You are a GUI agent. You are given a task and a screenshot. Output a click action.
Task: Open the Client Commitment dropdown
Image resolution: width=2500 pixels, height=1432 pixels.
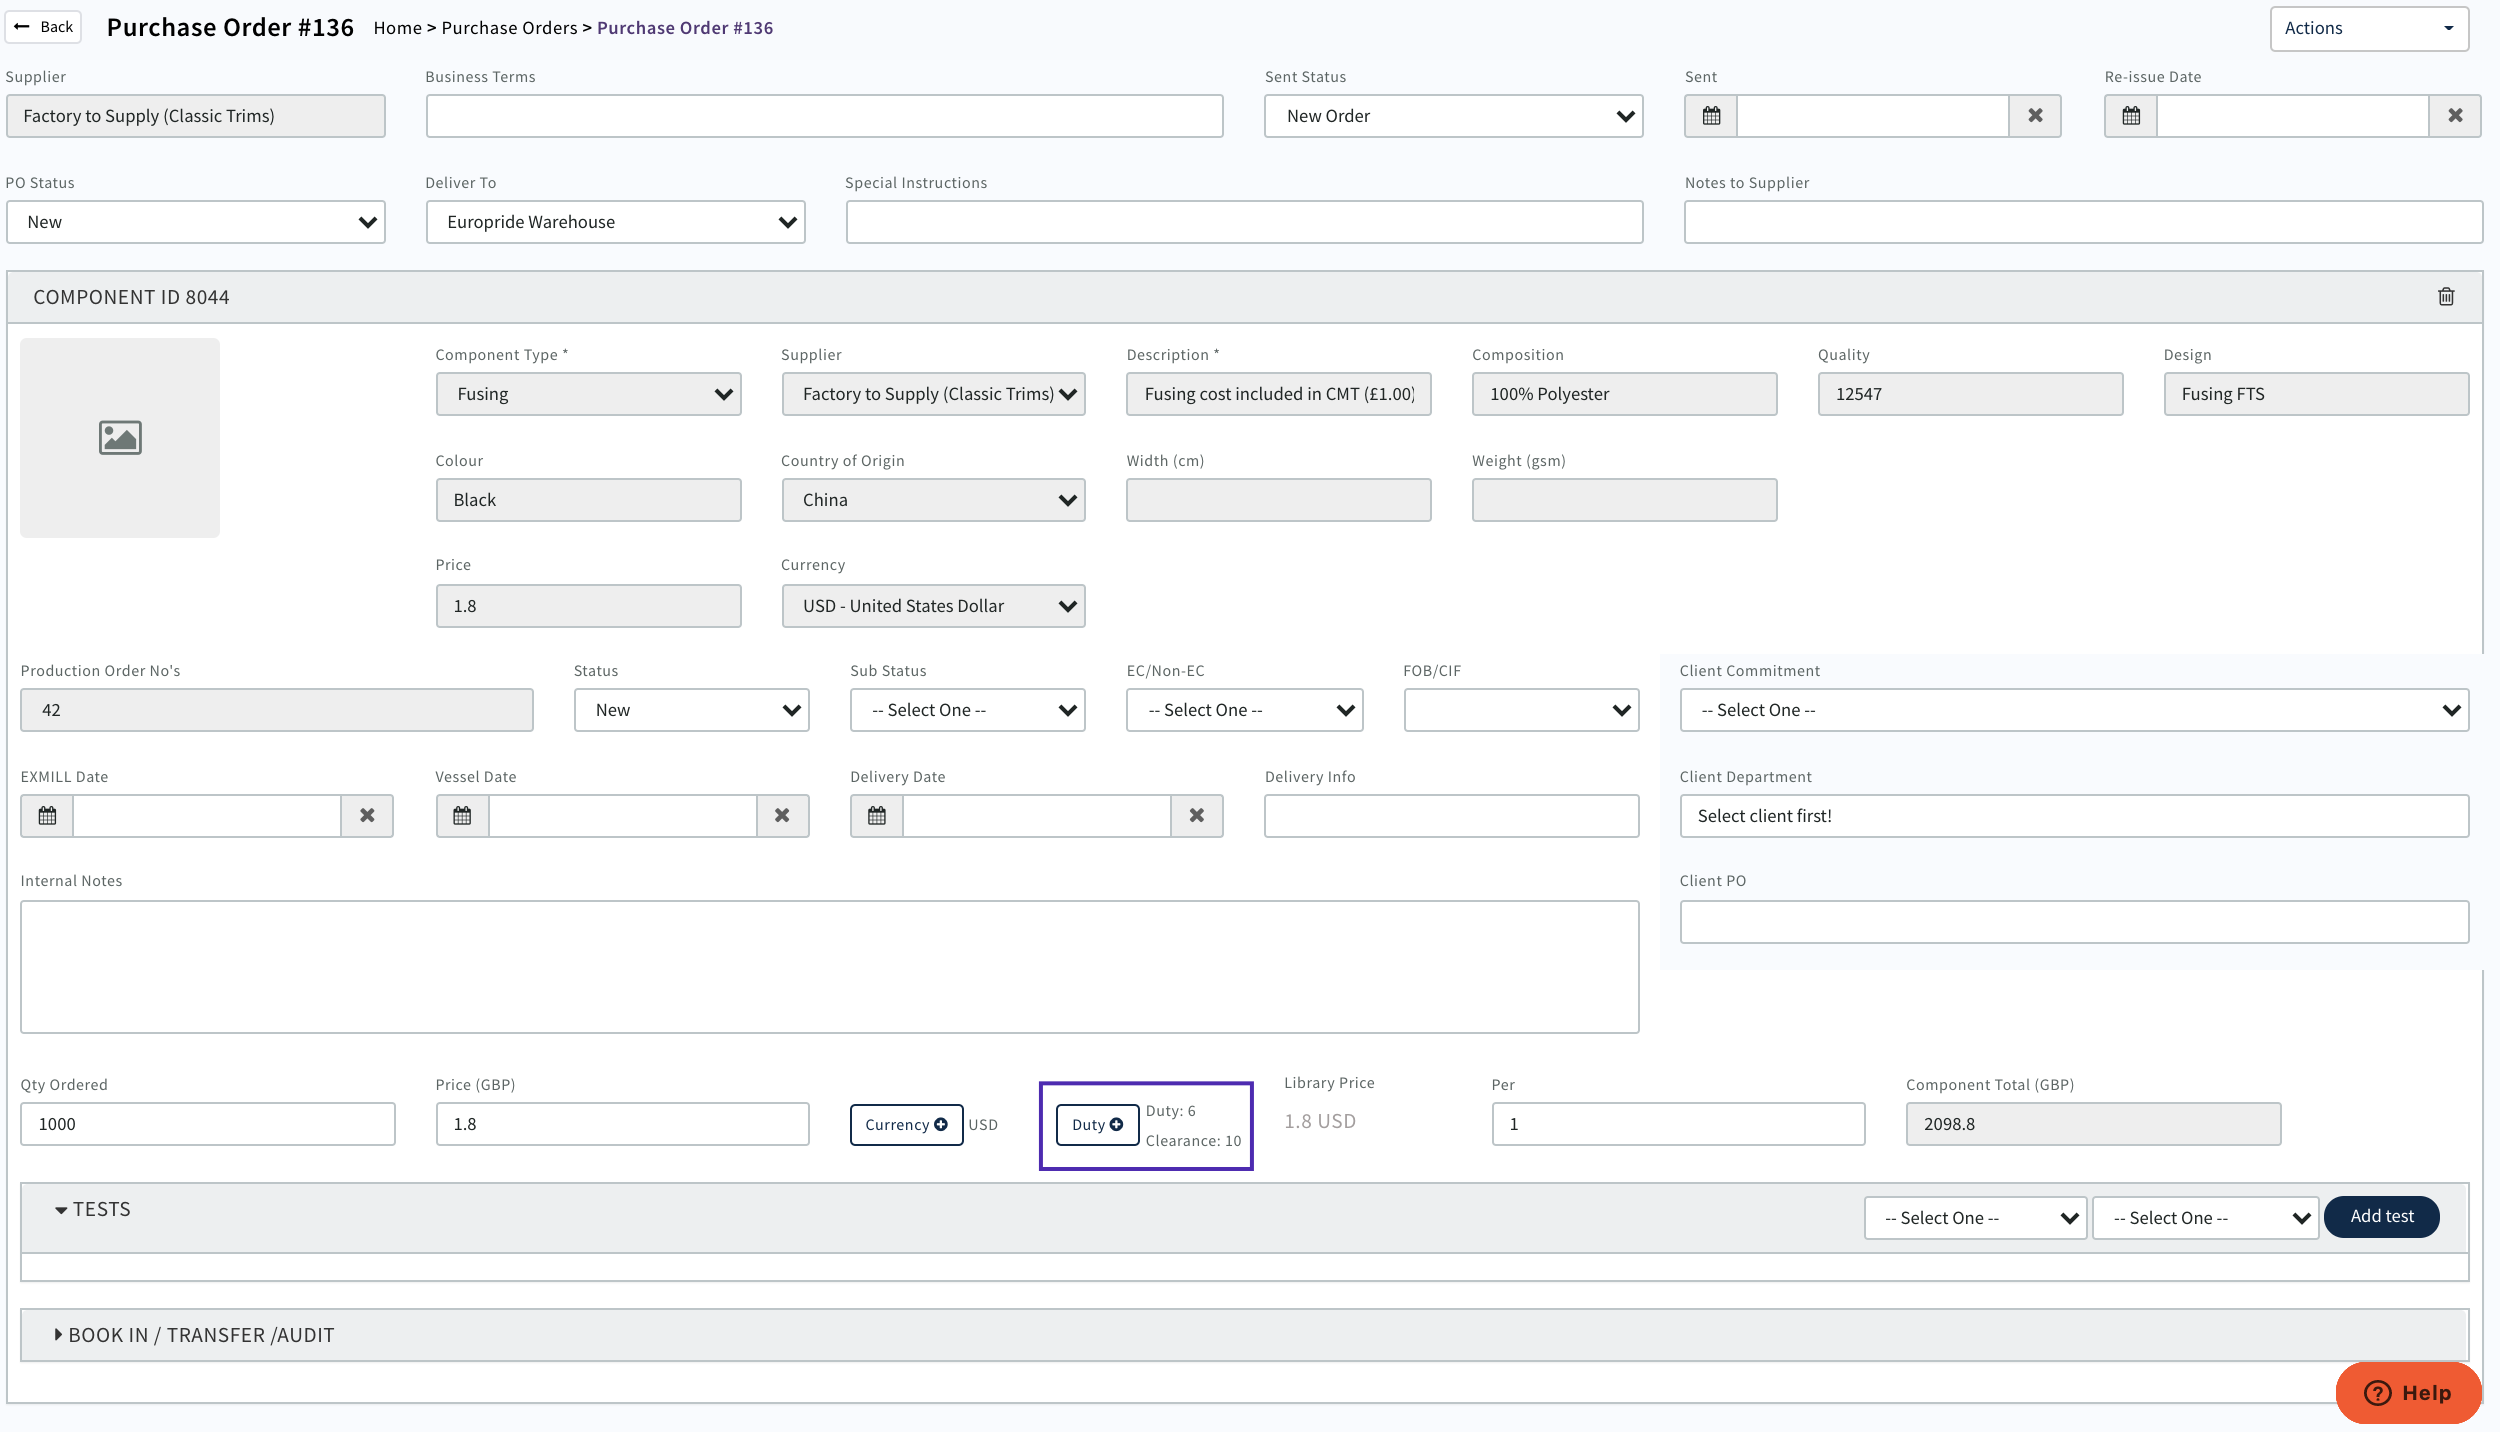(2074, 710)
